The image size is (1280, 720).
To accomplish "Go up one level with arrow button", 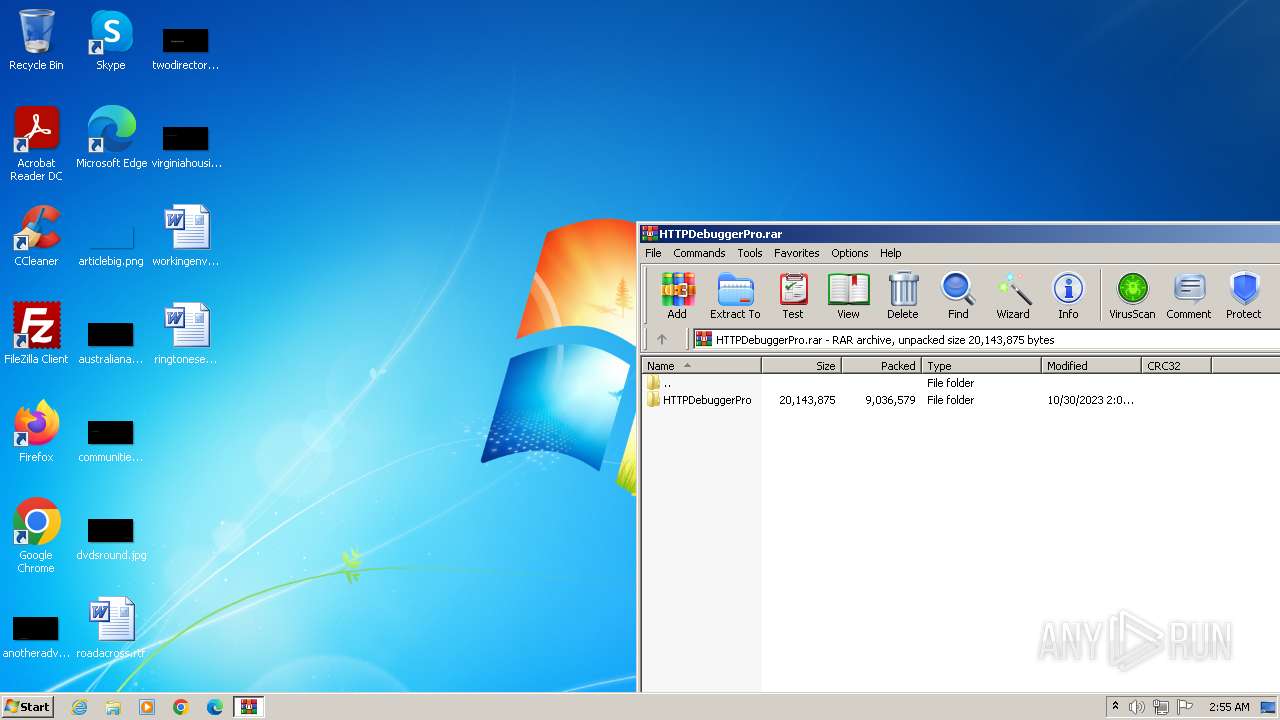I will click(x=662, y=340).
